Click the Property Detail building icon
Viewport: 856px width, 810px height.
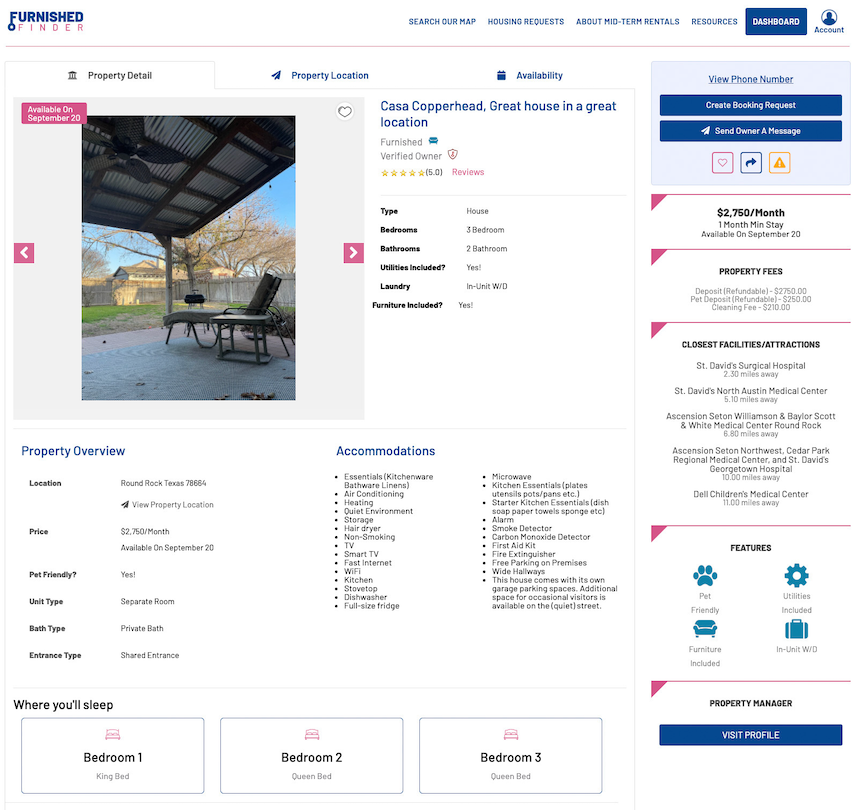(72, 75)
